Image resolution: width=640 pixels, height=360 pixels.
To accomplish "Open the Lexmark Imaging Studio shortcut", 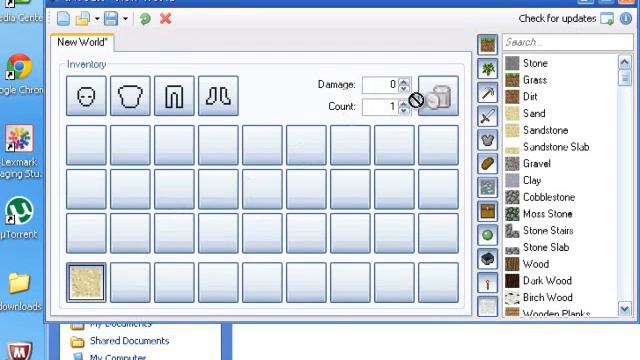I will (20, 151).
